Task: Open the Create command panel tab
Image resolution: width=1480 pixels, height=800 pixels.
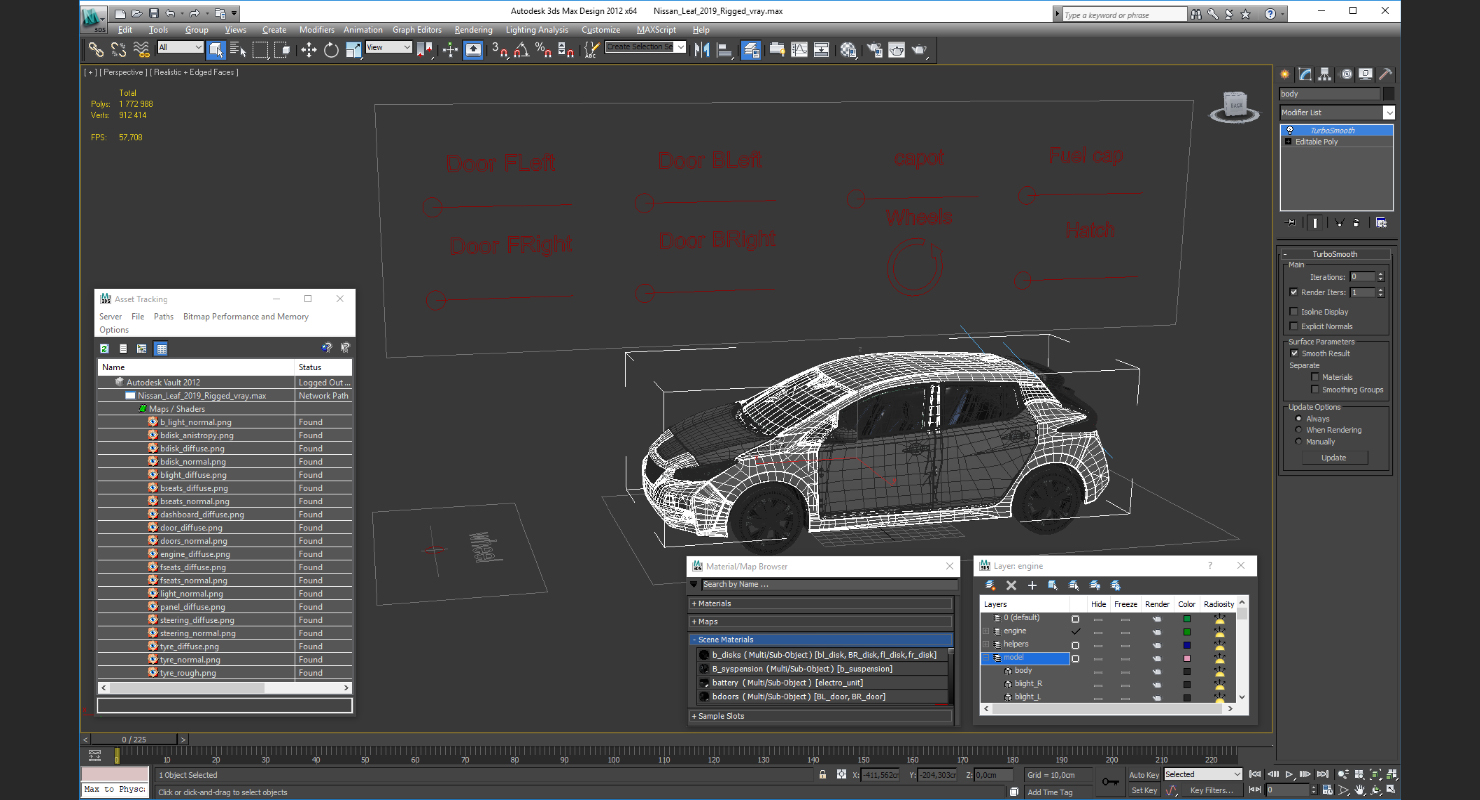Action: click(1285, 74)
